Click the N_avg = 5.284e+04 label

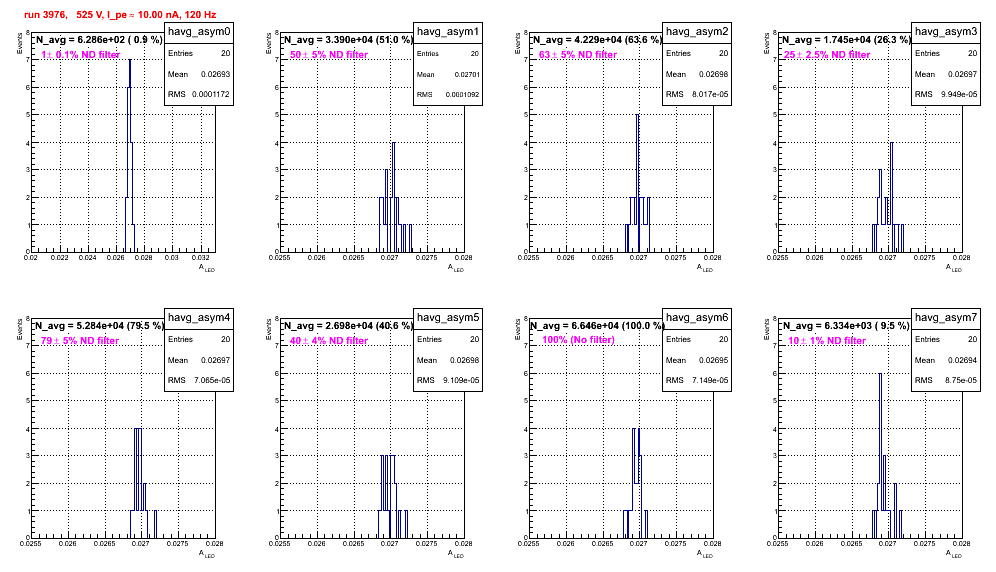pos(99,325)
